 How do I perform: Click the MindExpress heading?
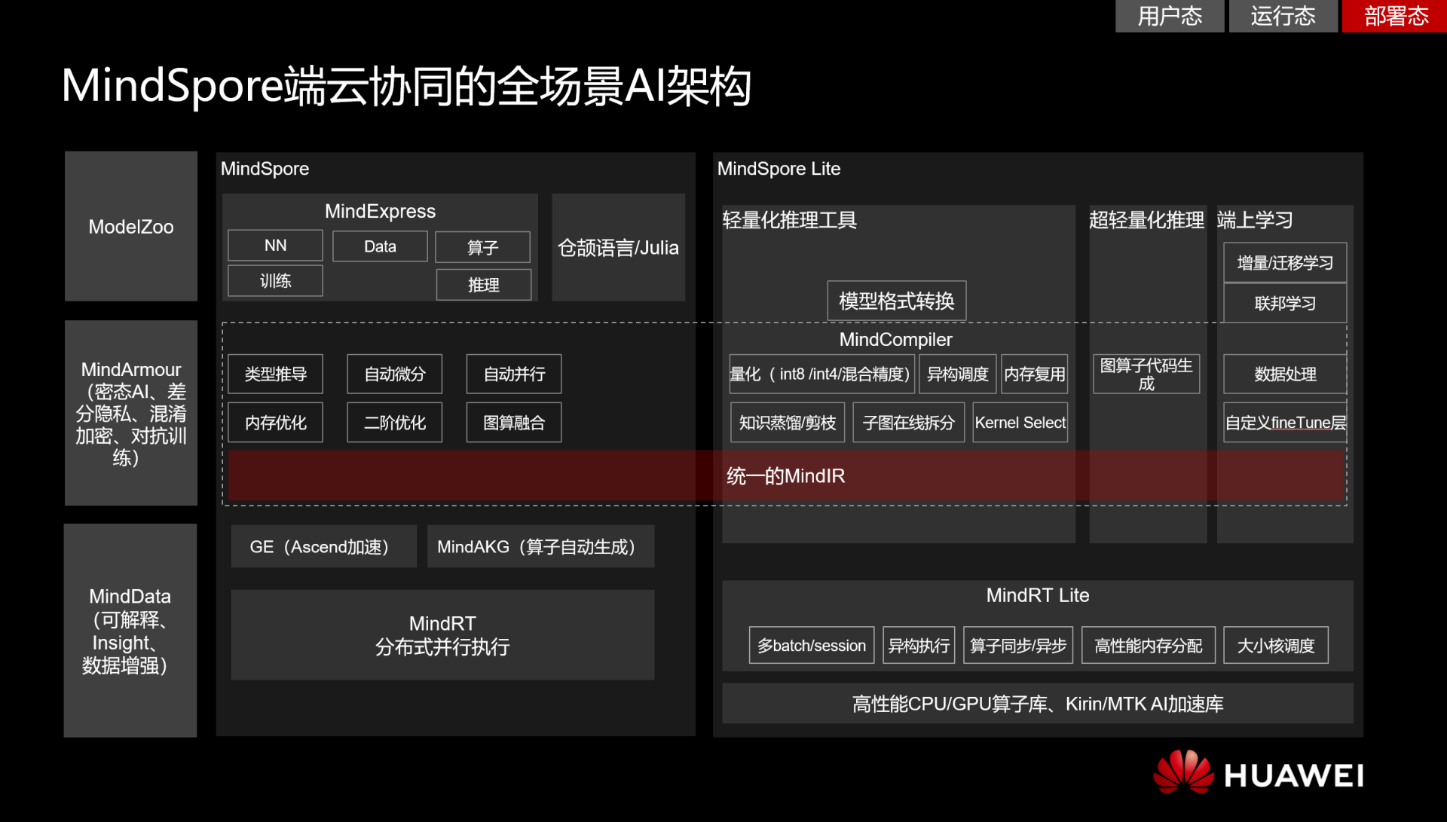[x=380, y=212]
